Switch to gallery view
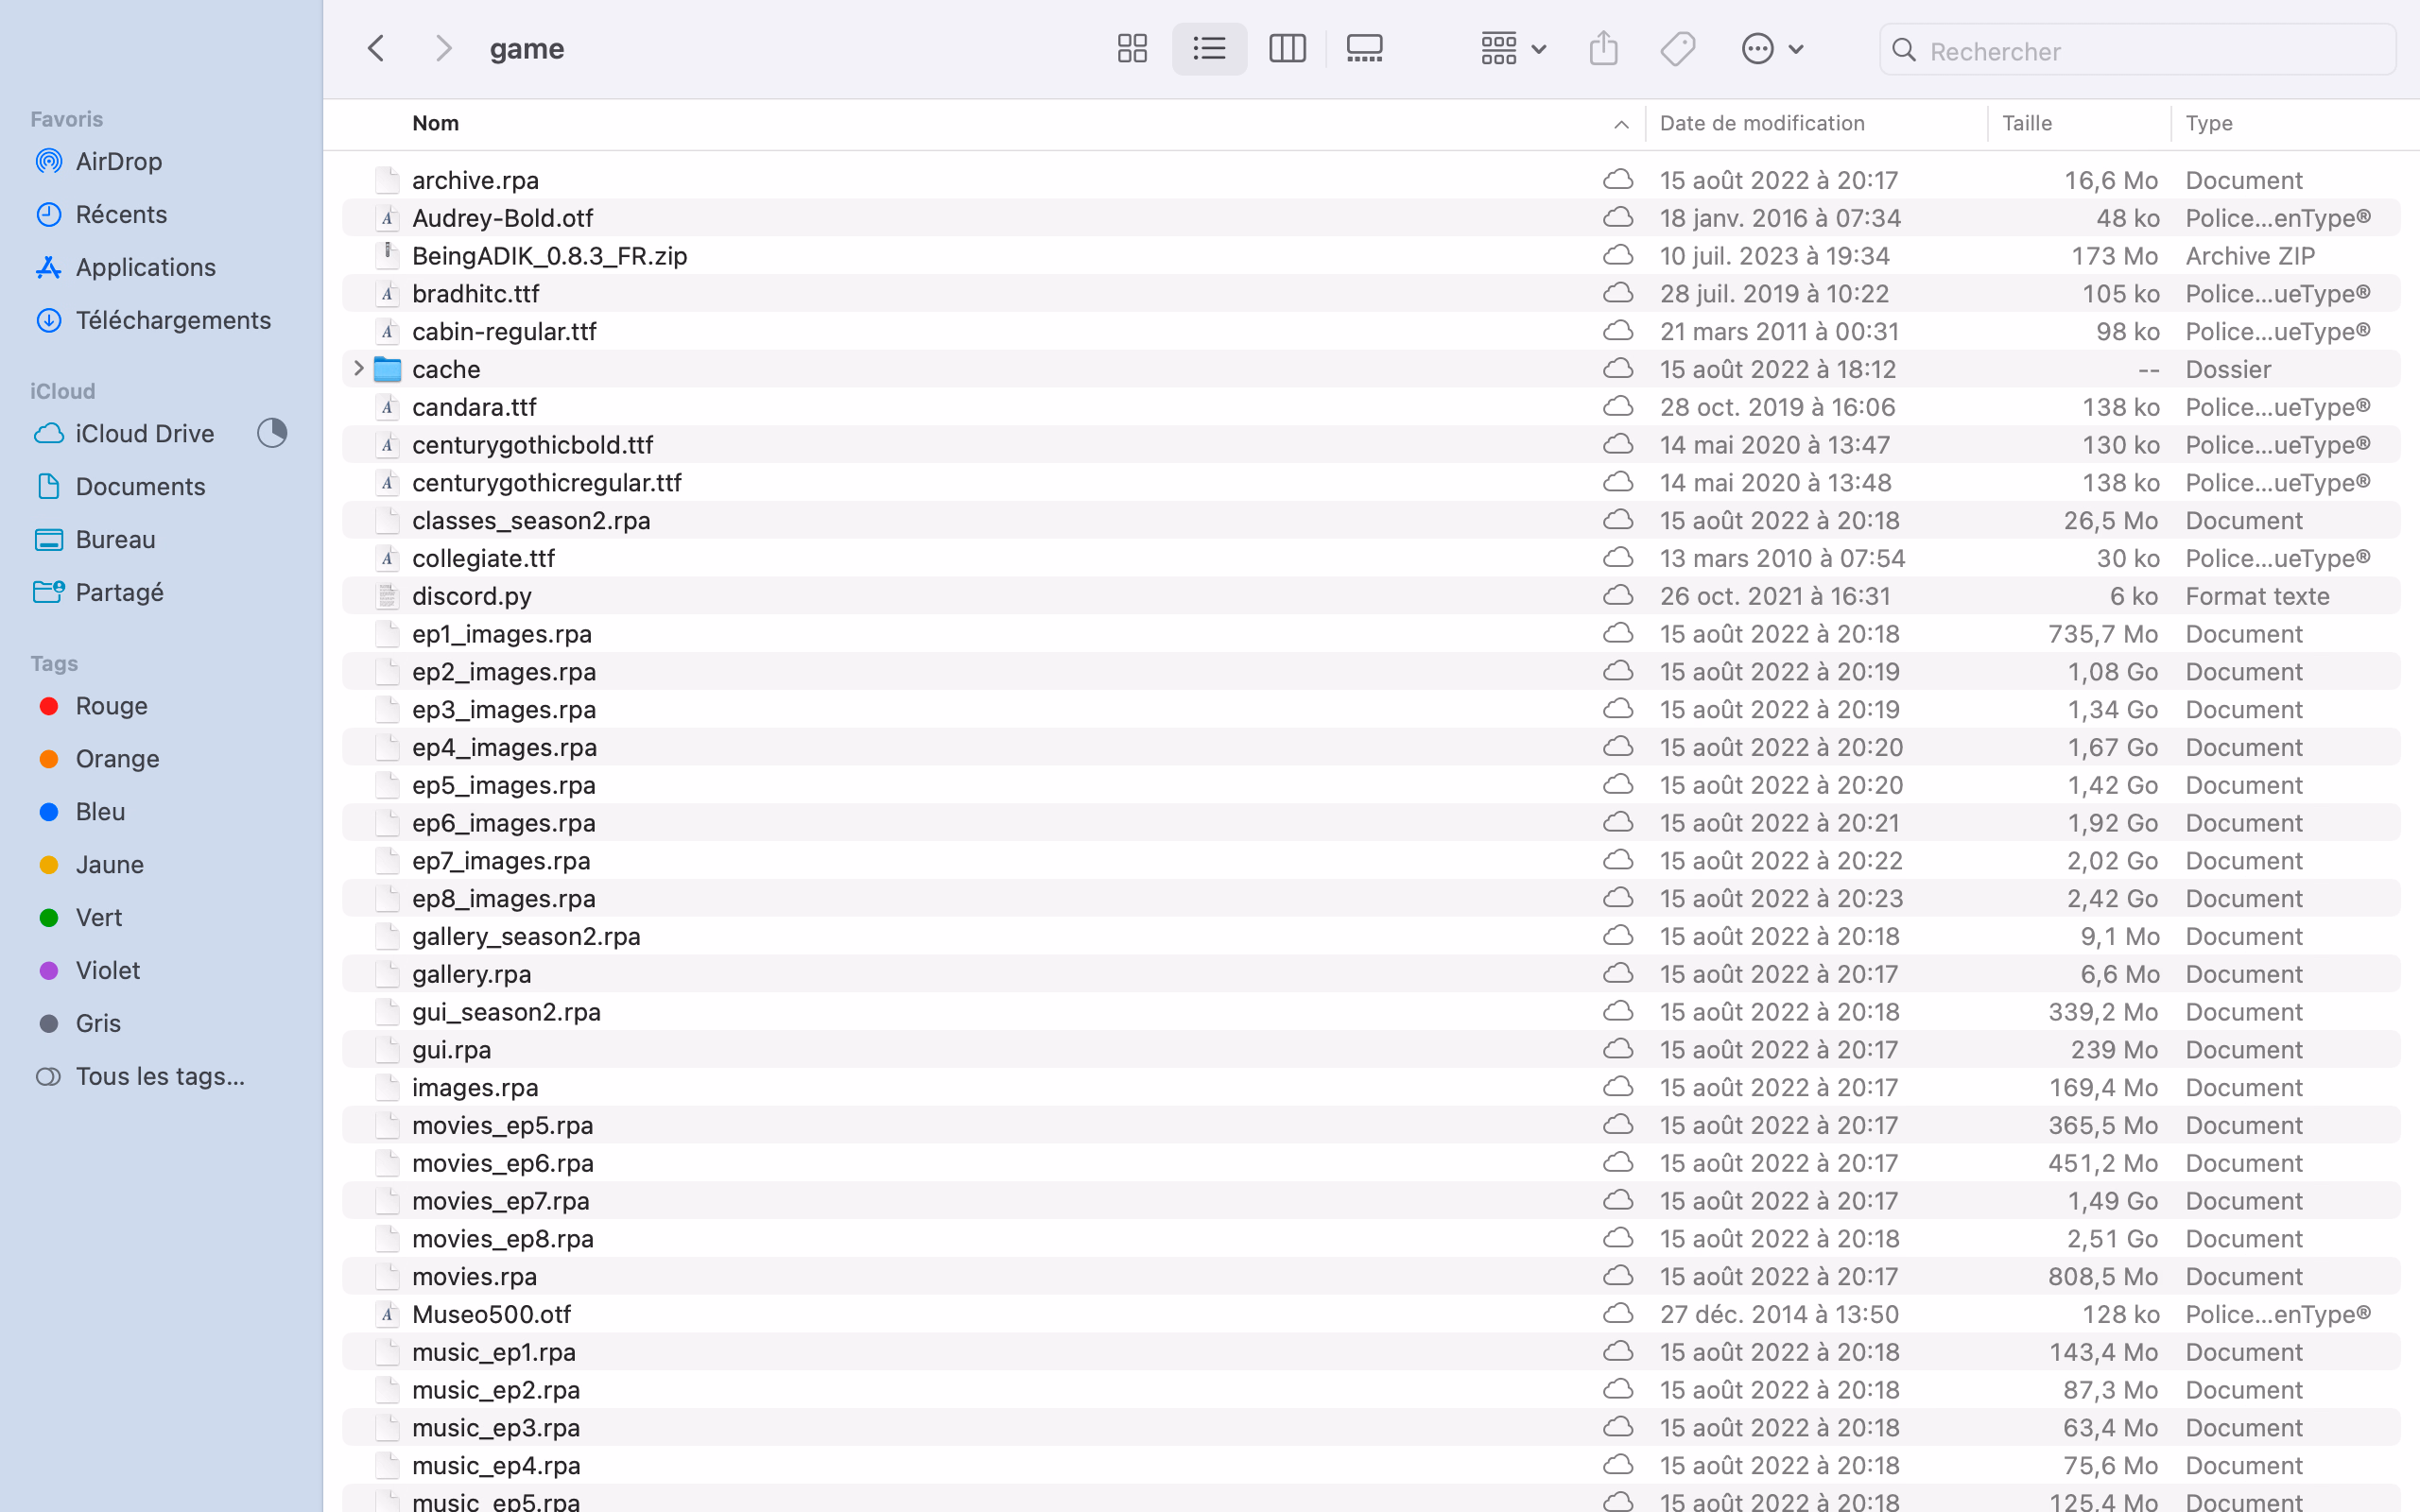The height and width of the screenshot is (1512, 2420). click(x=1364, y=49)
